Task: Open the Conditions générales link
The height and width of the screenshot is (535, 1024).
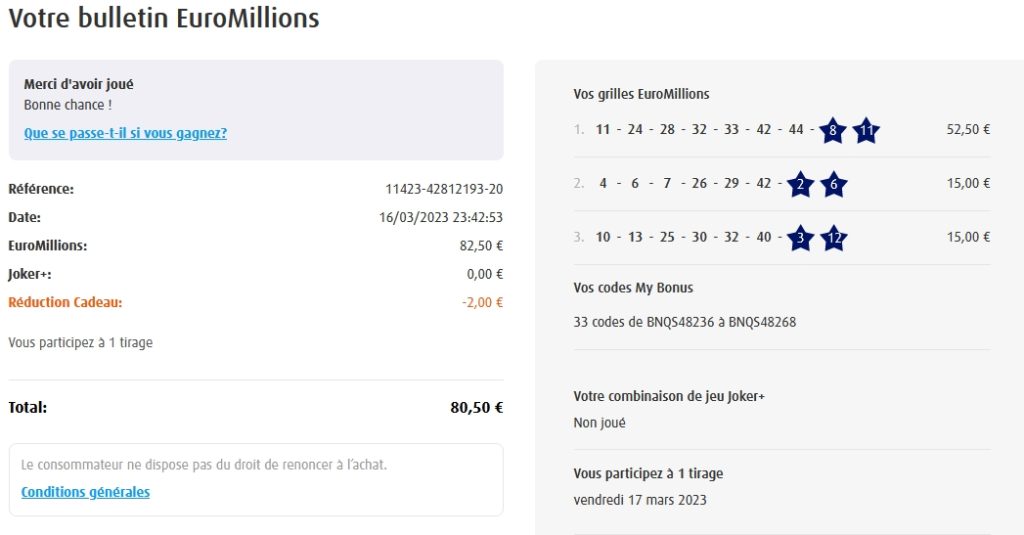Action: [x=85, y=492]
